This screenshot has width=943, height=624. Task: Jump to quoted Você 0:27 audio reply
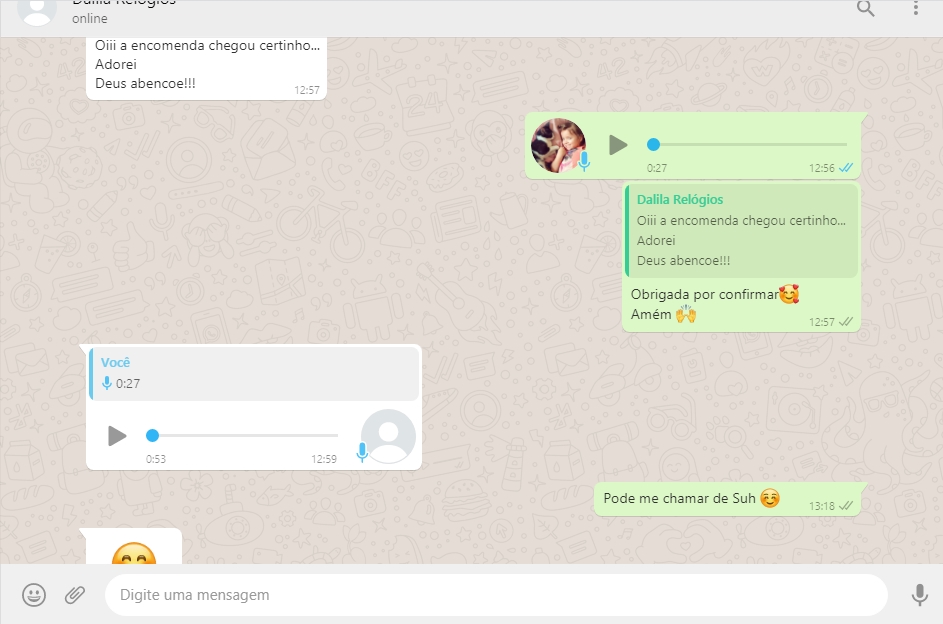pyautogui.click(x=254, y=373)
